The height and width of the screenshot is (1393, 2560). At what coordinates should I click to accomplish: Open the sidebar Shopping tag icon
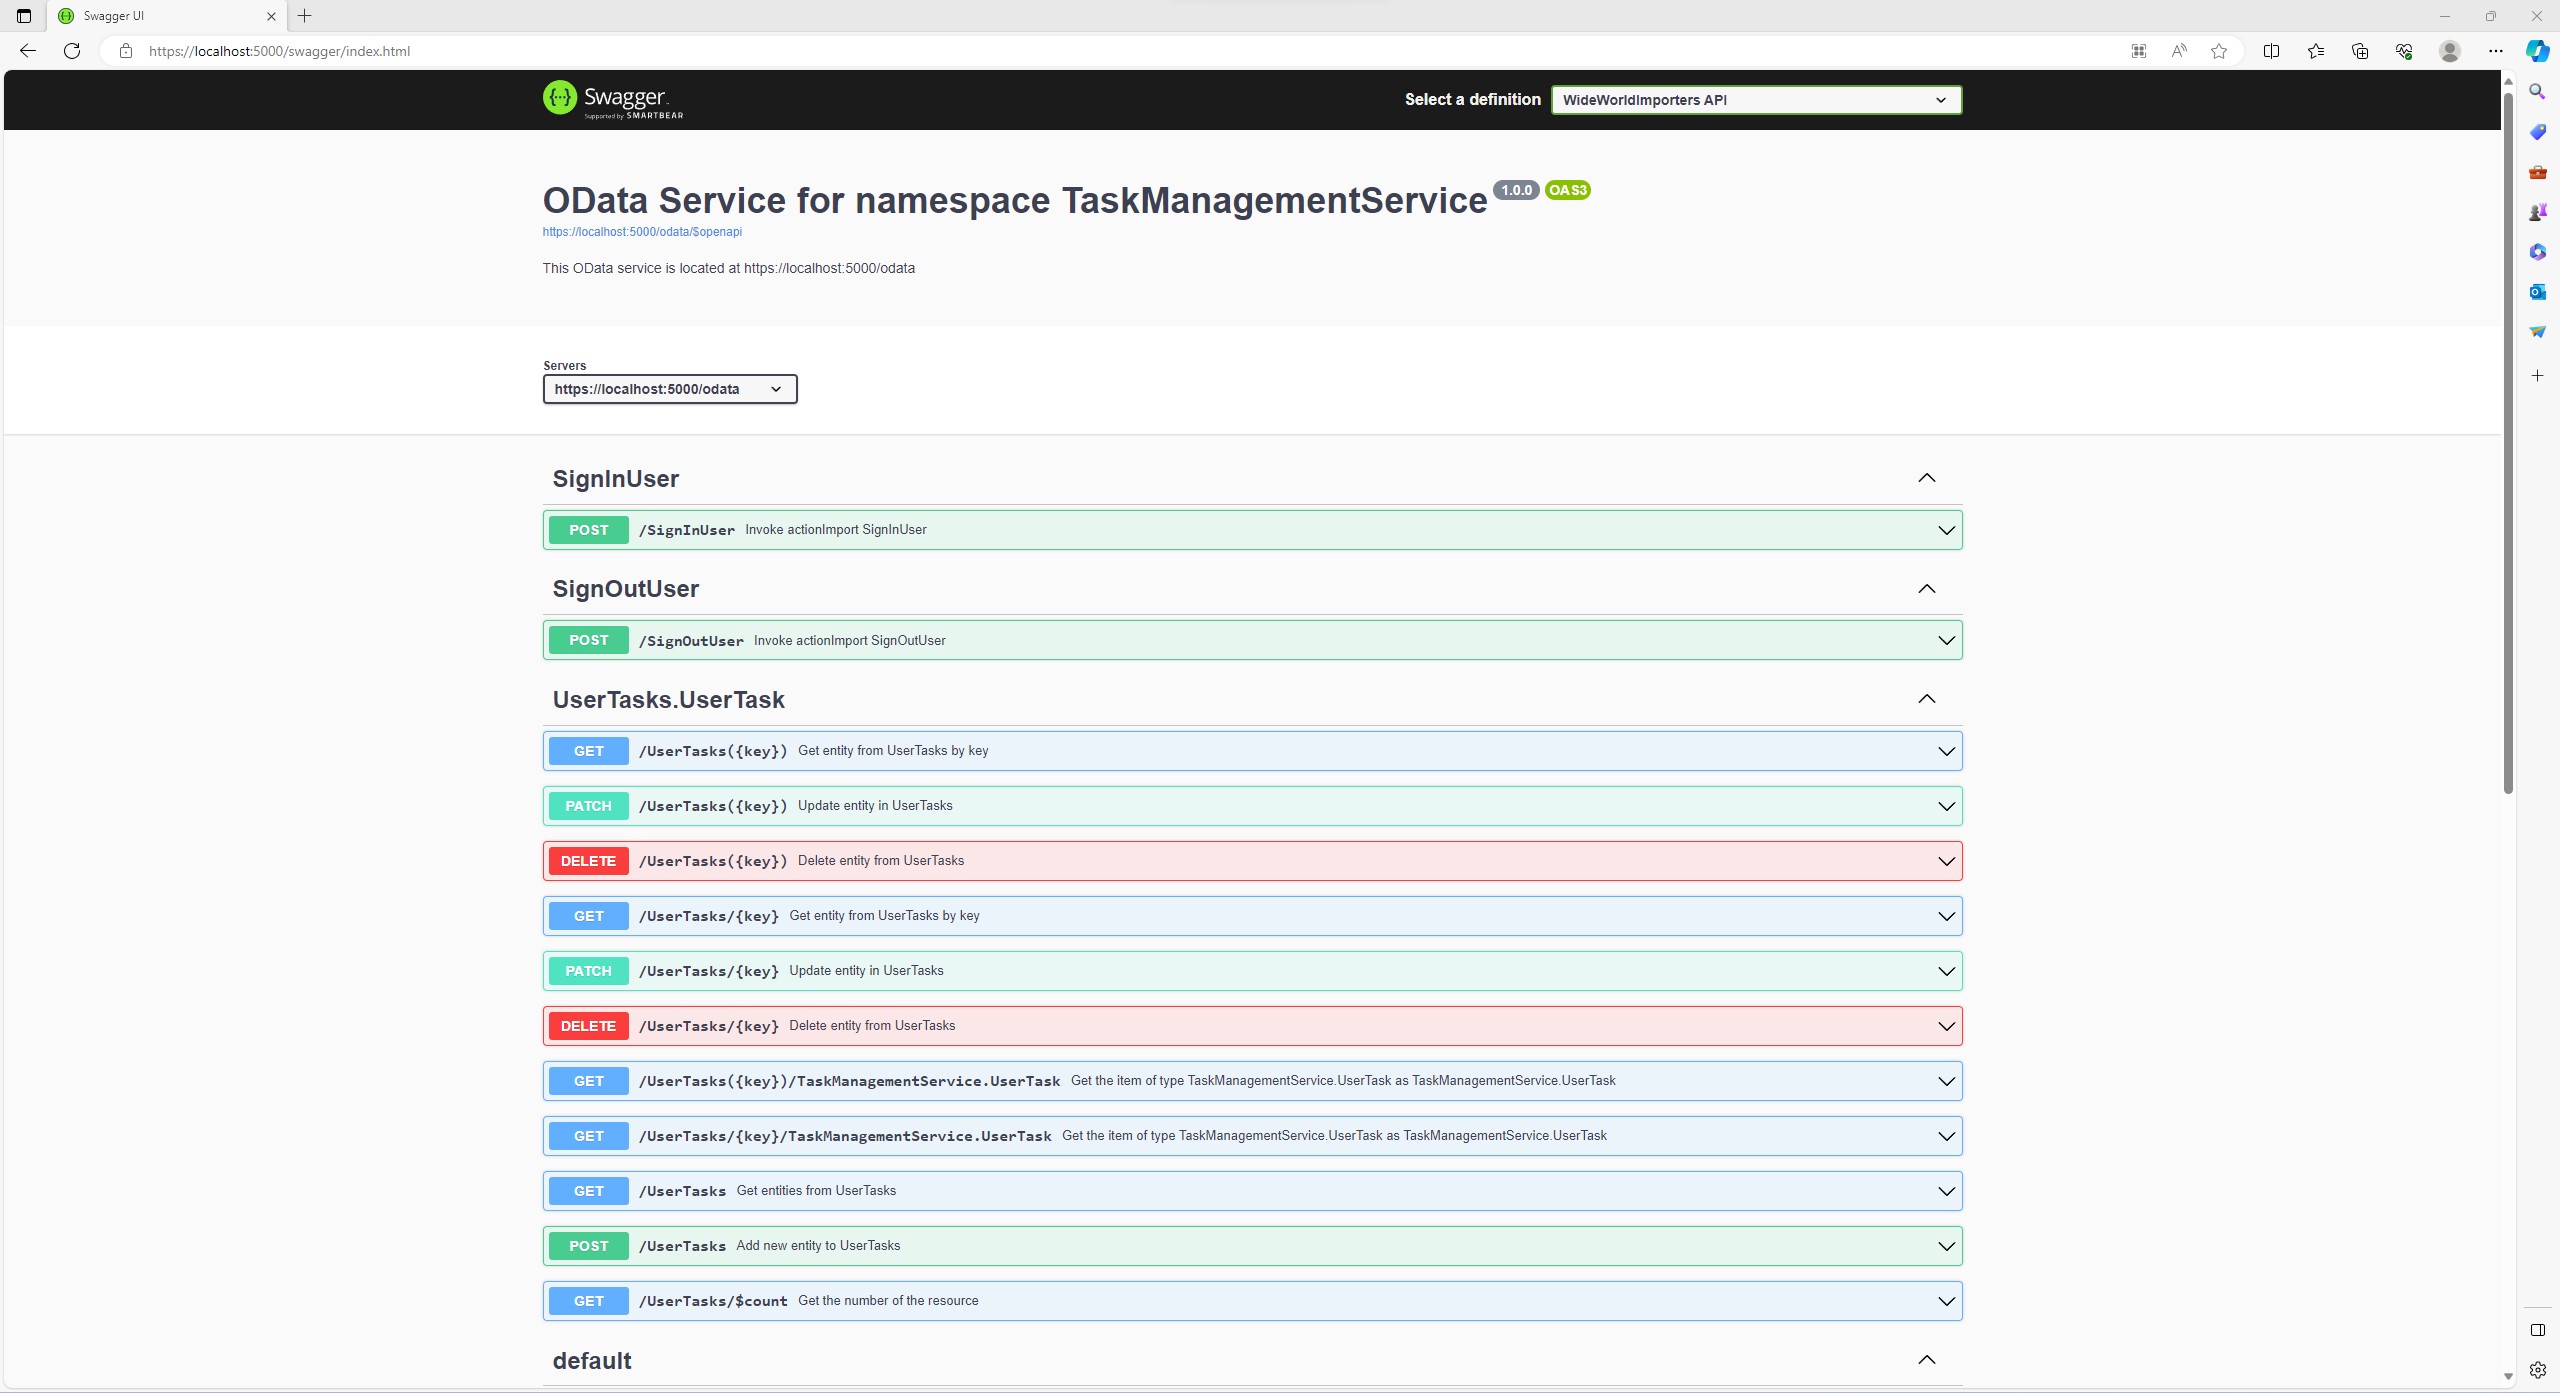(x=2537, y=132)
